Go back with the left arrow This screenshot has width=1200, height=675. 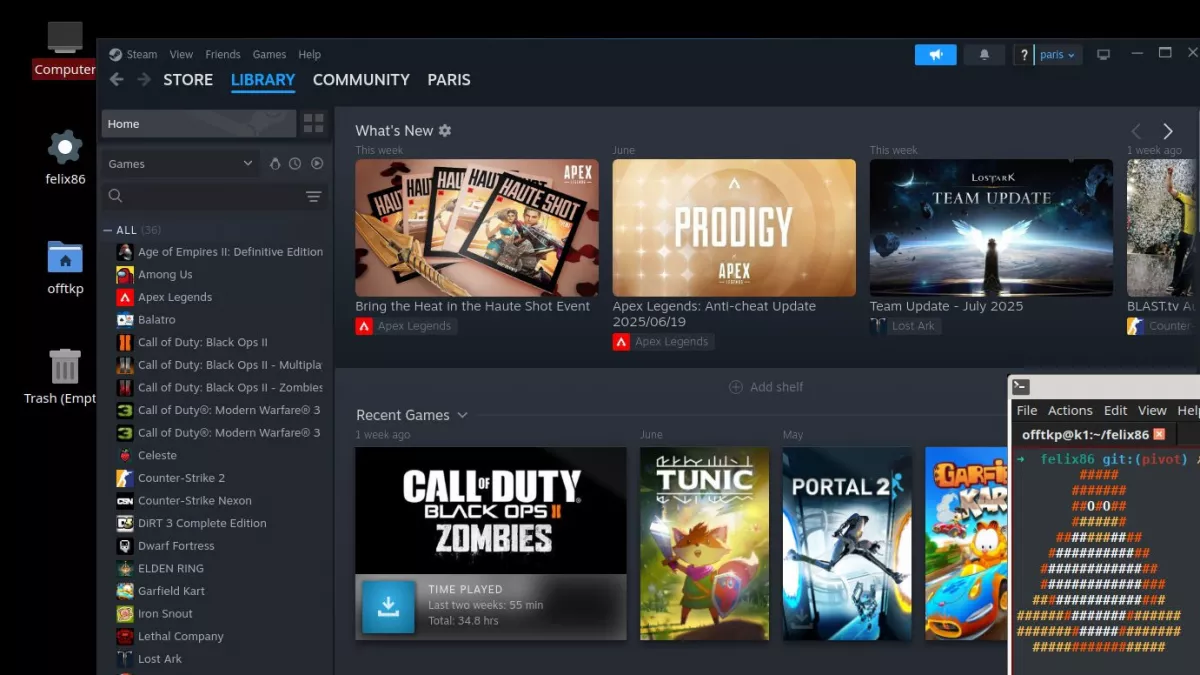(x=117, y=80)
